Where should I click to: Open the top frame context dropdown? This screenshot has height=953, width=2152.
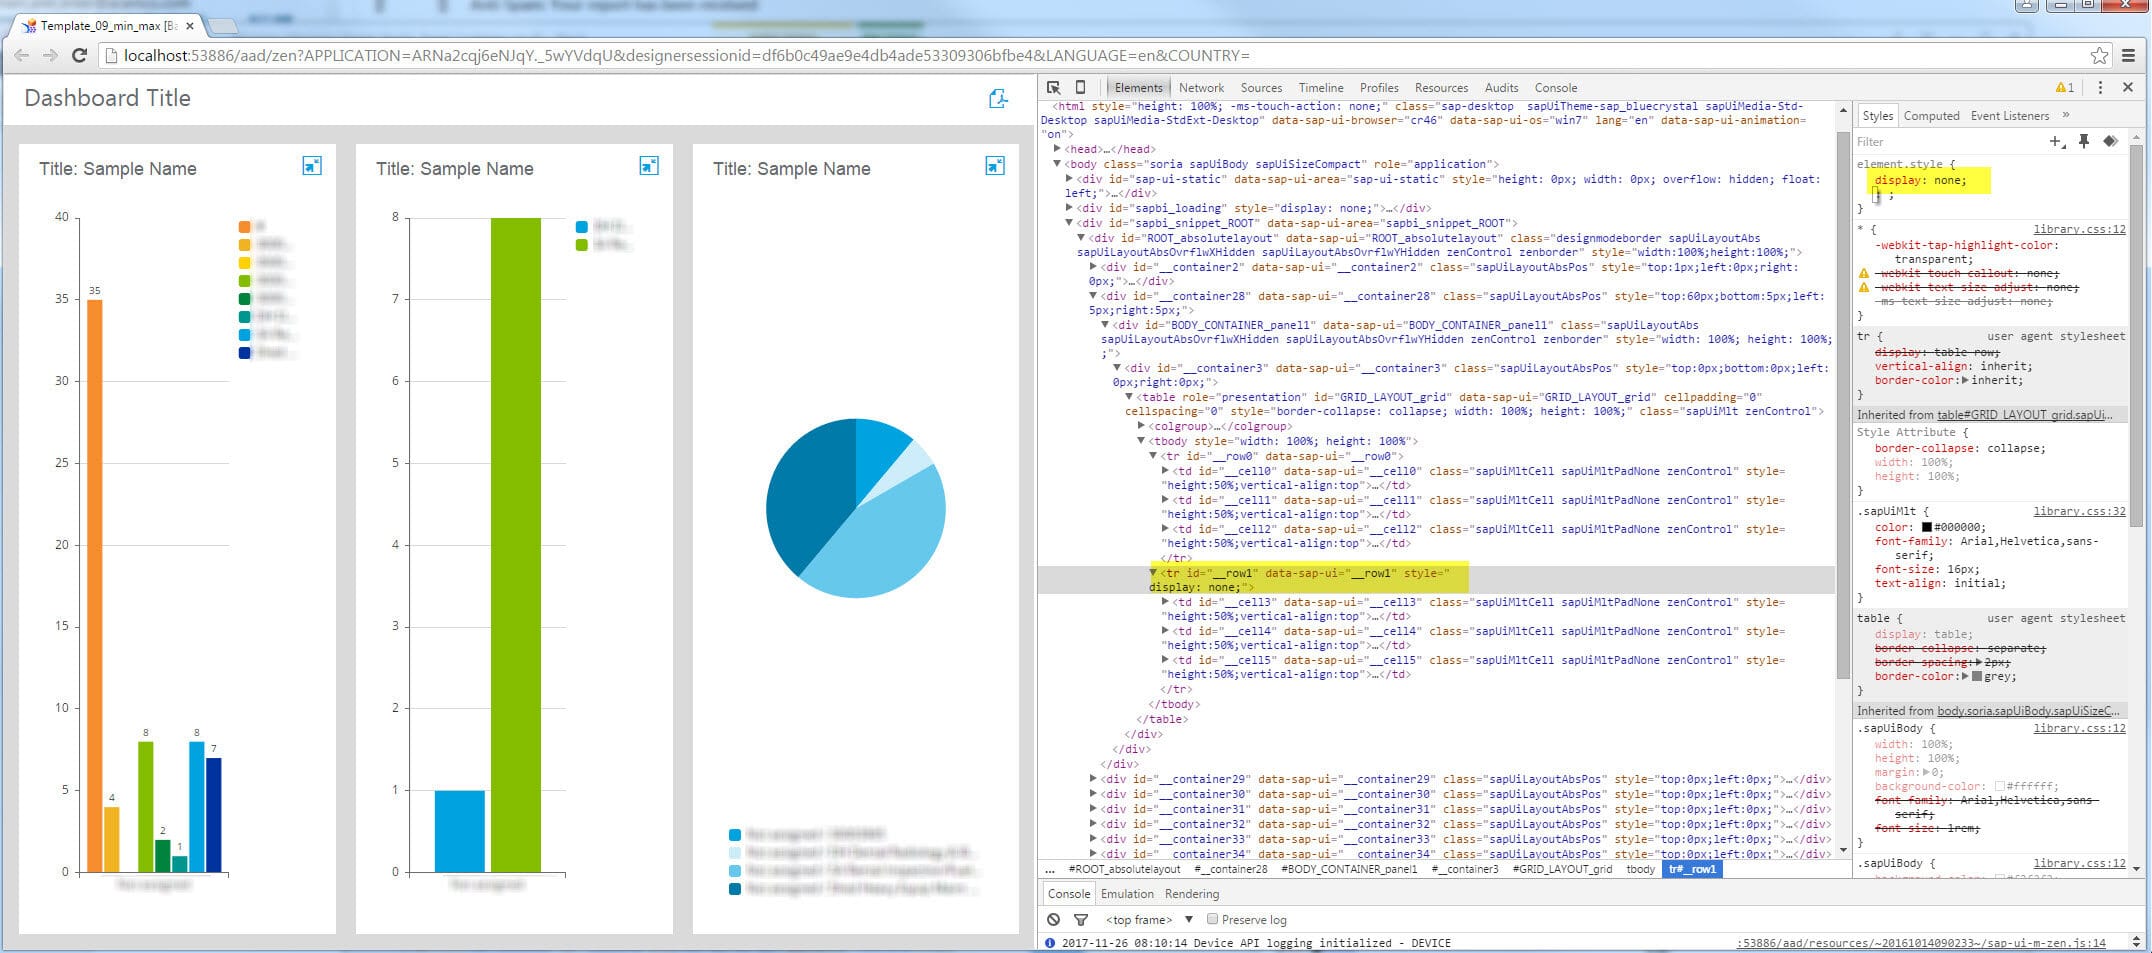coord(1149,920)
